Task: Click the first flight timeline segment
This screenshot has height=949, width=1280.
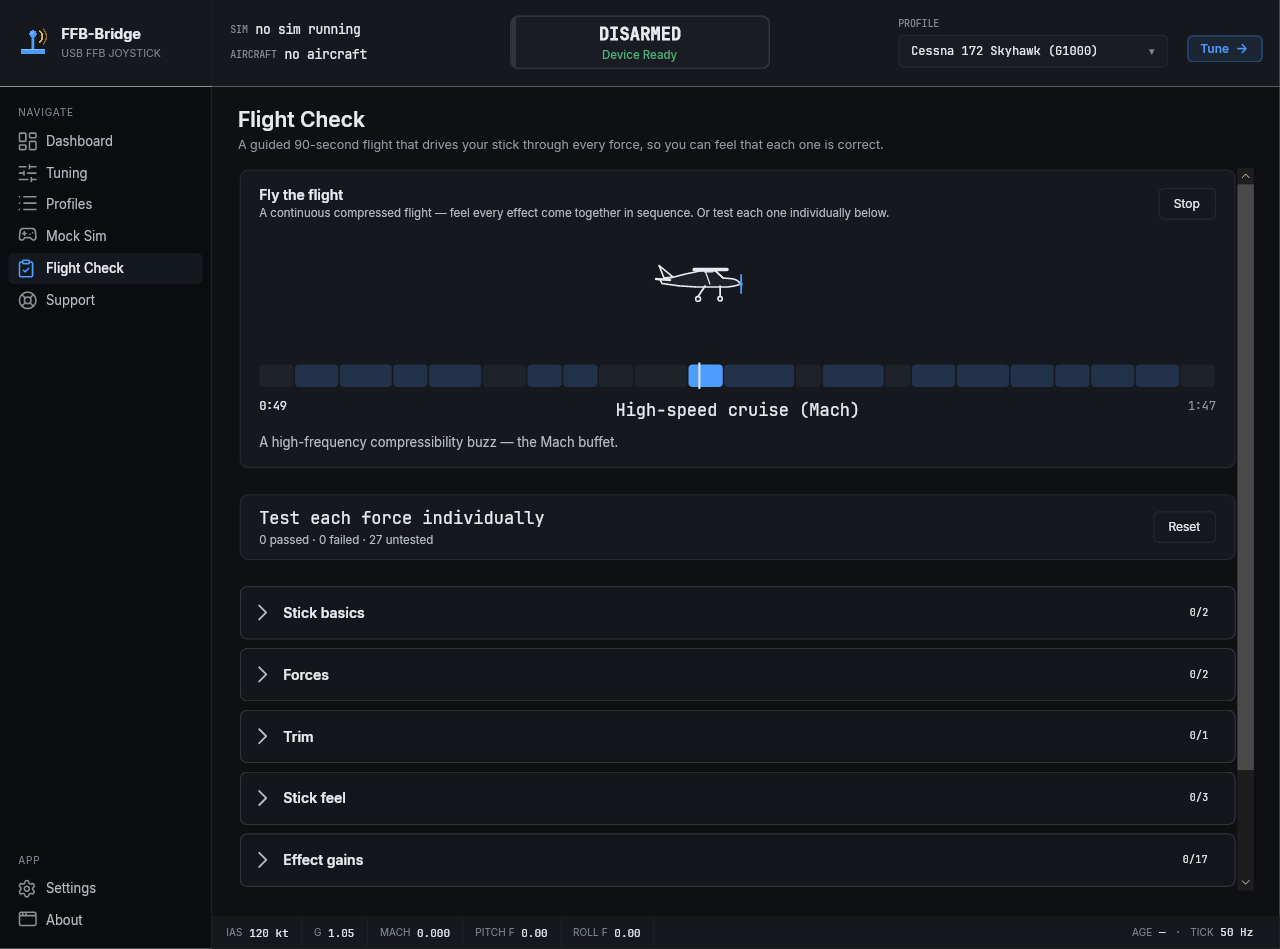Action: coord(276,376)
